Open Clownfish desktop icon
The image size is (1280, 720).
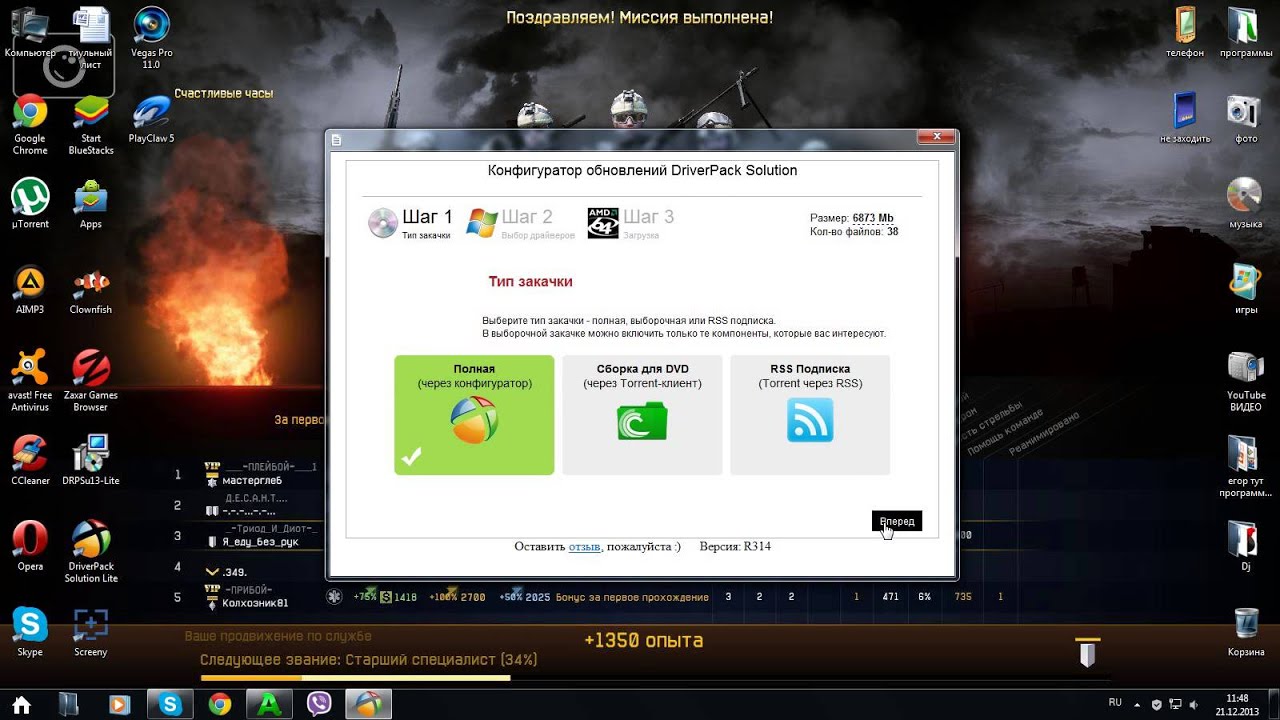click(91, 290)
